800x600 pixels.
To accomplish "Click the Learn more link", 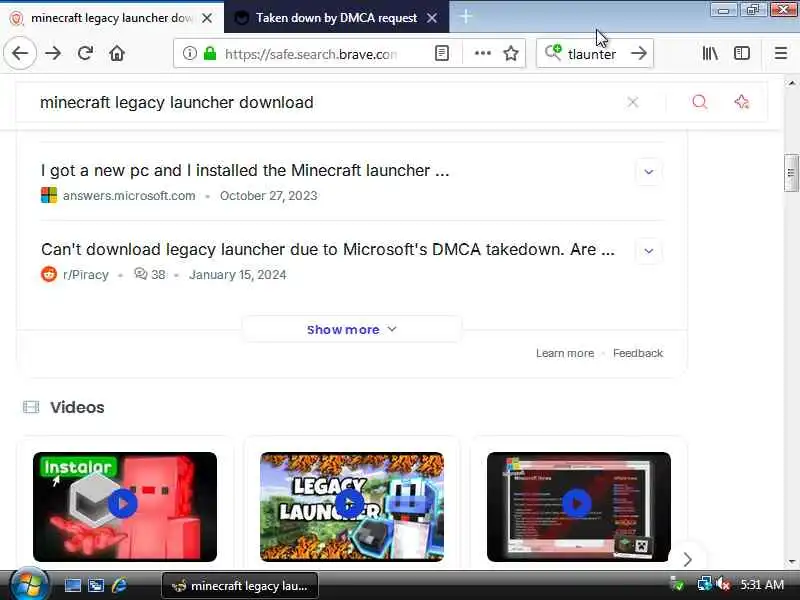I will pyautogui.click(x=565, y=353).
